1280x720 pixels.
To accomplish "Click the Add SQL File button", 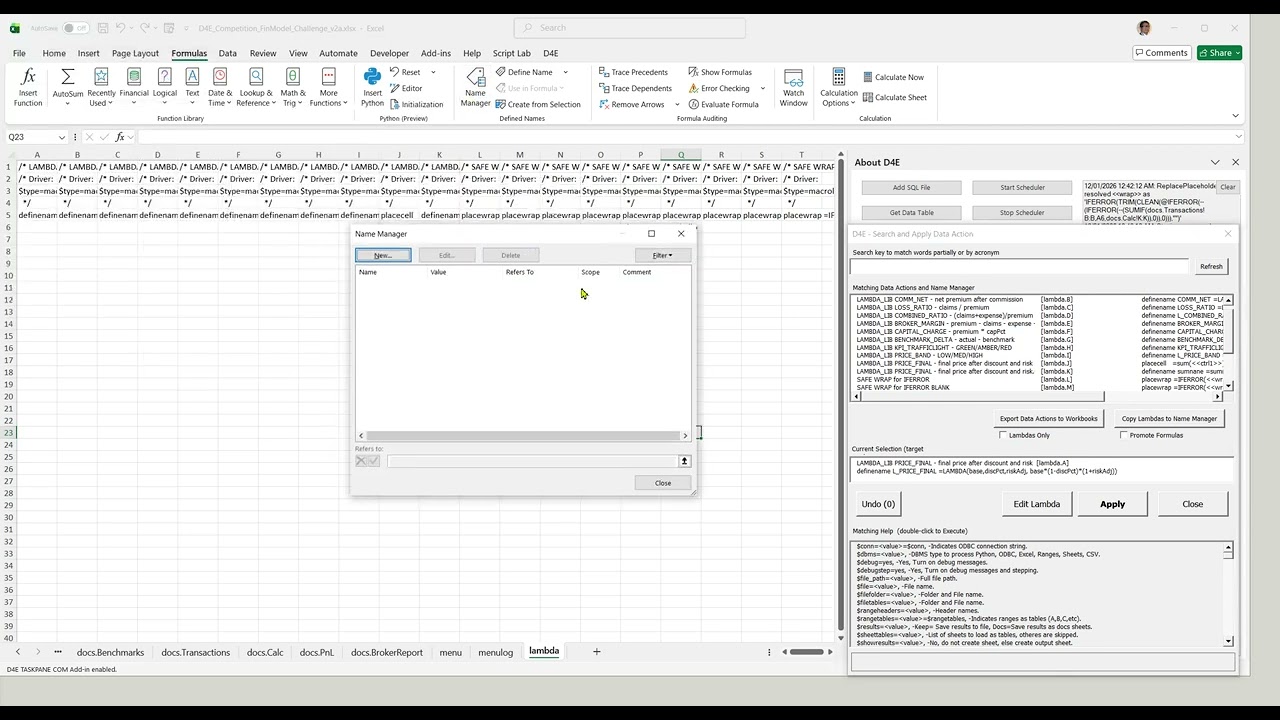I will 911,187.
